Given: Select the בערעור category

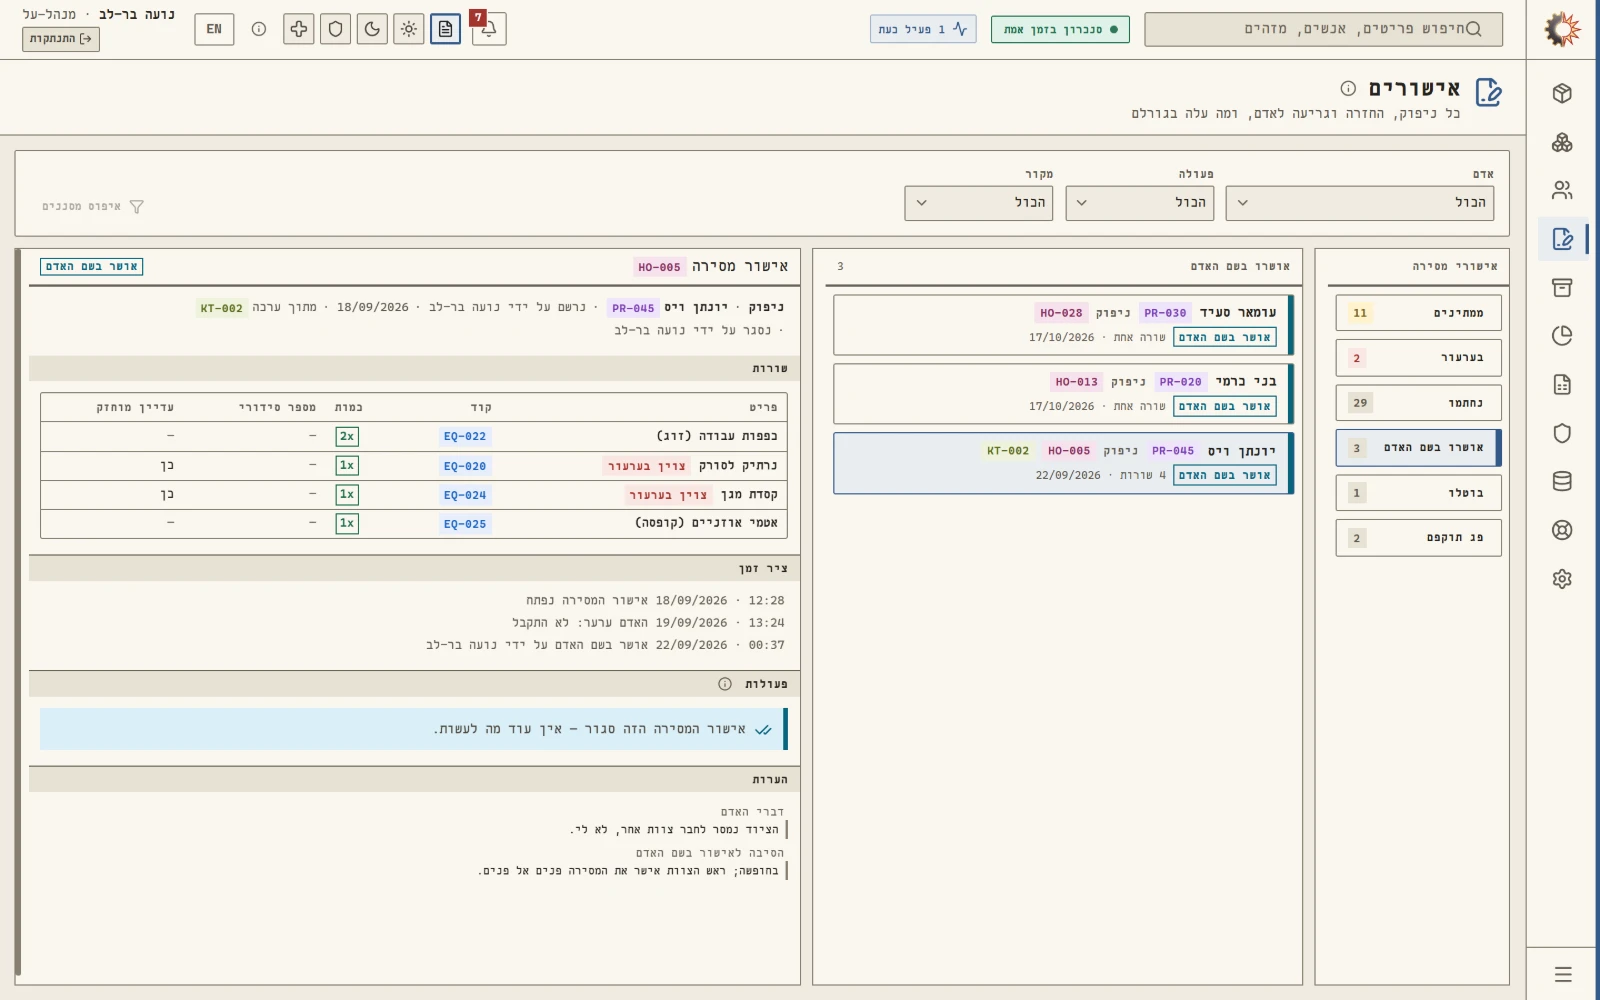Looking at the screenshot, I should coord(1418,358).
